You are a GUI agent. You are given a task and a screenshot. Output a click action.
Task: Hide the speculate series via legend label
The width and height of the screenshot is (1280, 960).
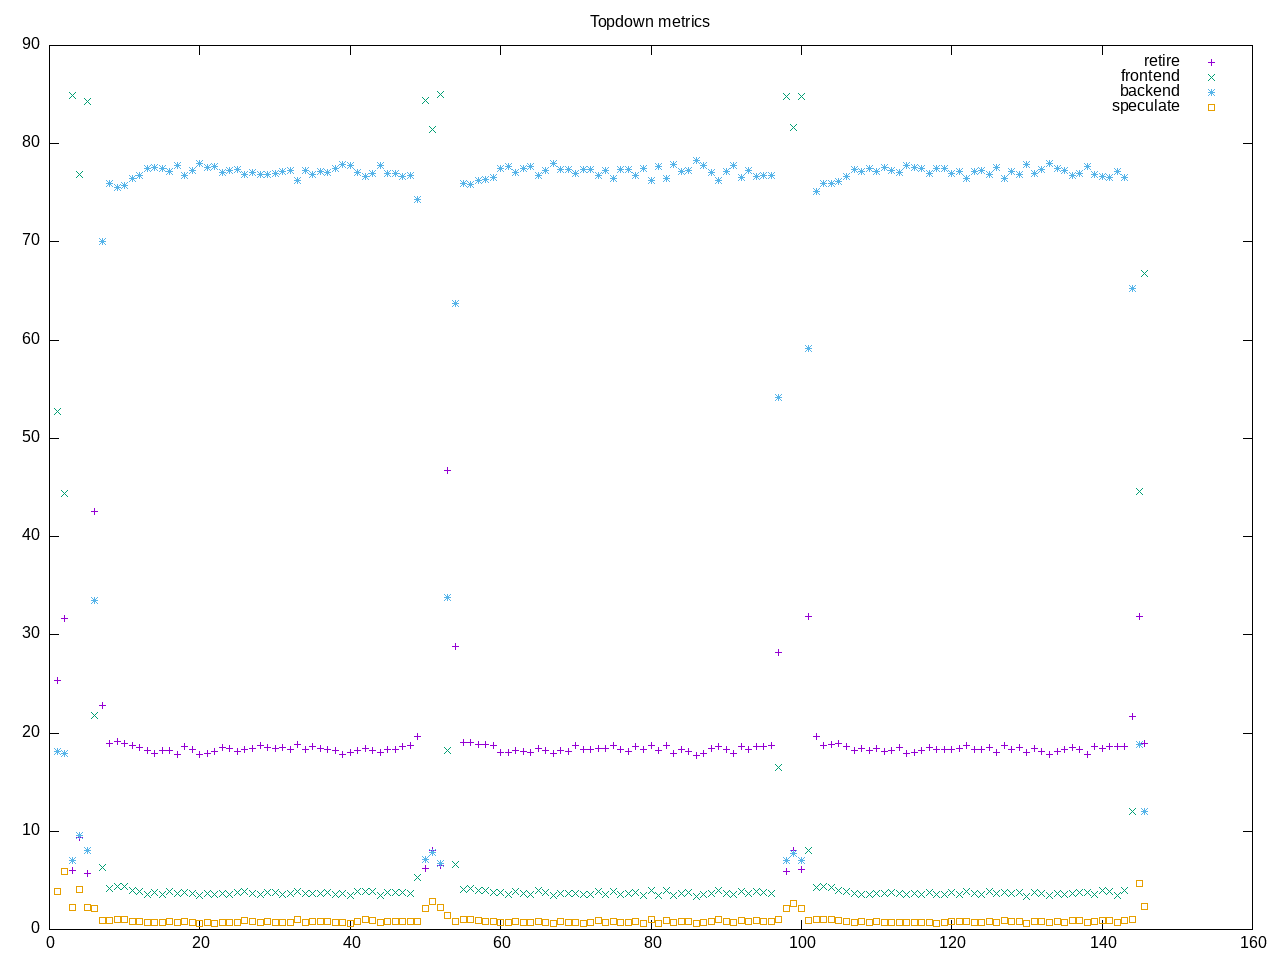pyautogui.click(x=1145, y=106)
